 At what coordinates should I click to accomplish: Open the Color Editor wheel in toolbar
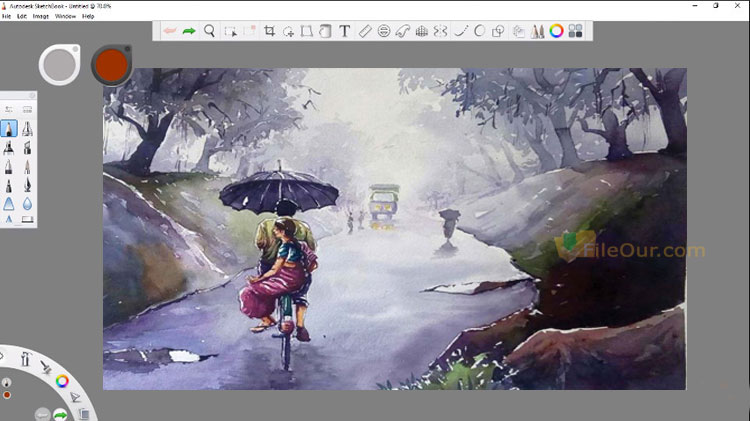click(x=556, y=31)
